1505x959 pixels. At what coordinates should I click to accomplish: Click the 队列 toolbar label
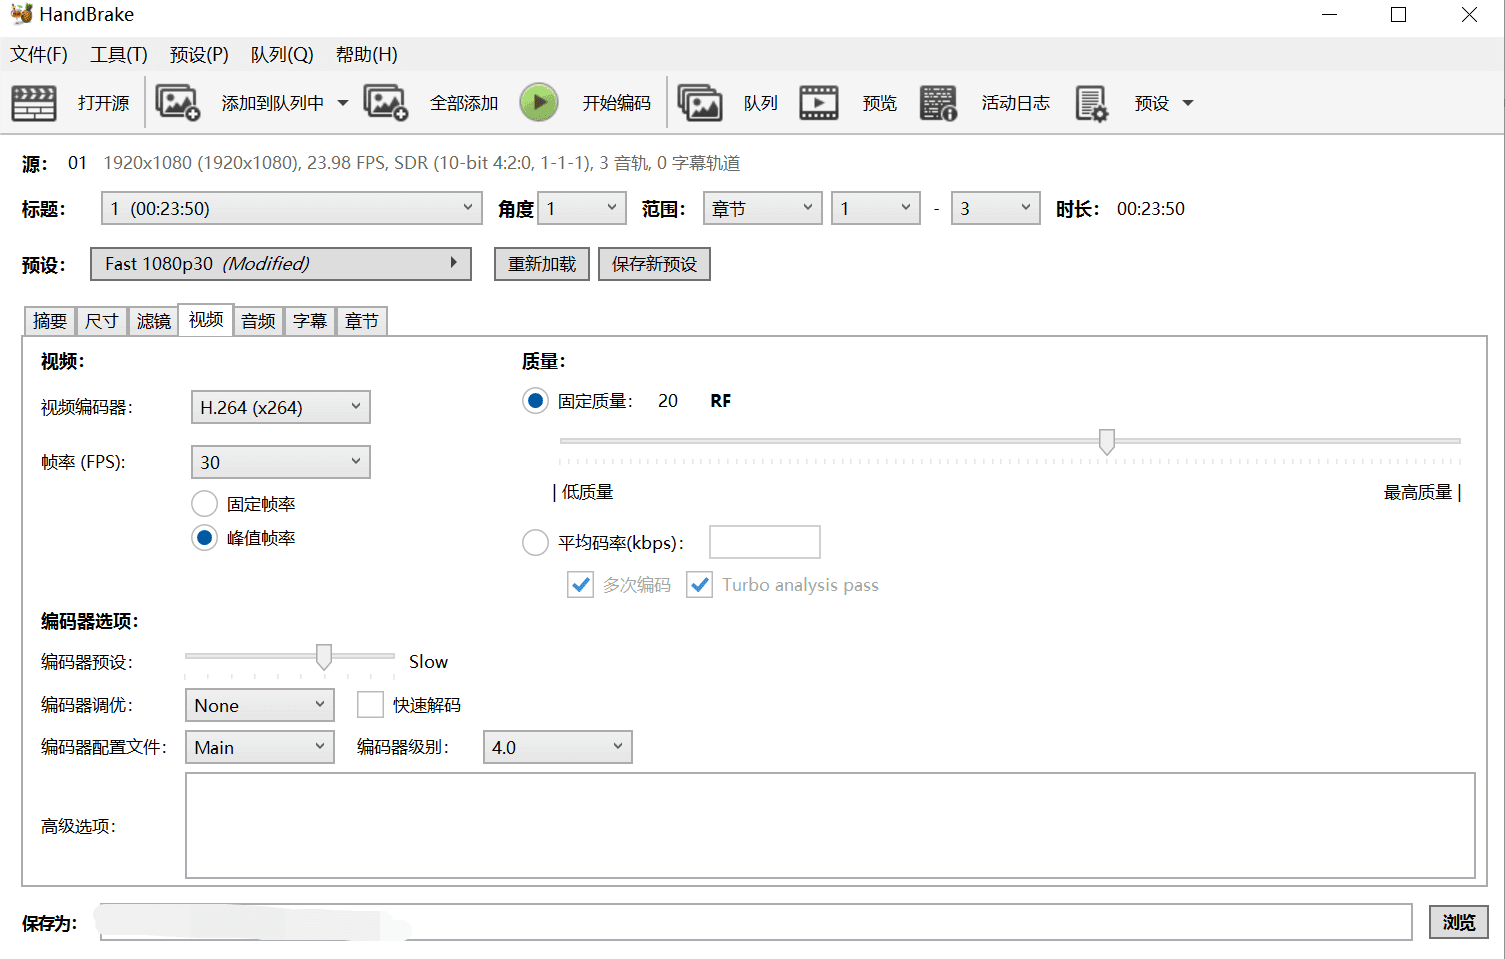761,103
